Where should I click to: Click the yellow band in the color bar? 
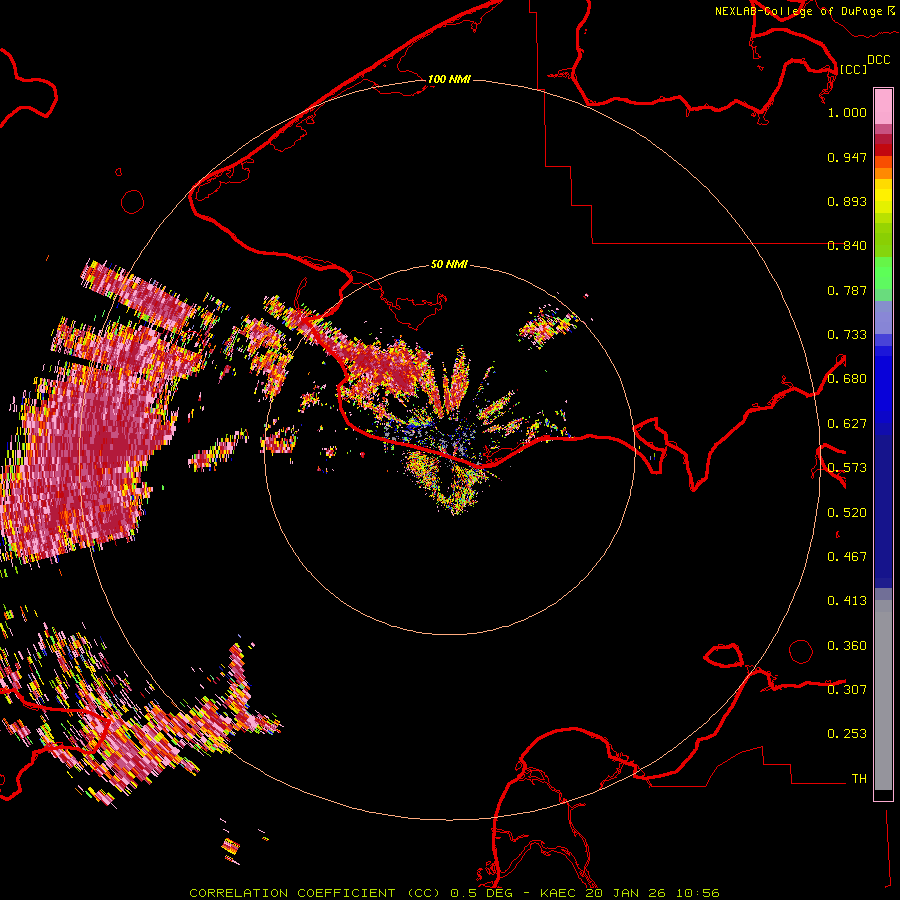pos(883,198)
